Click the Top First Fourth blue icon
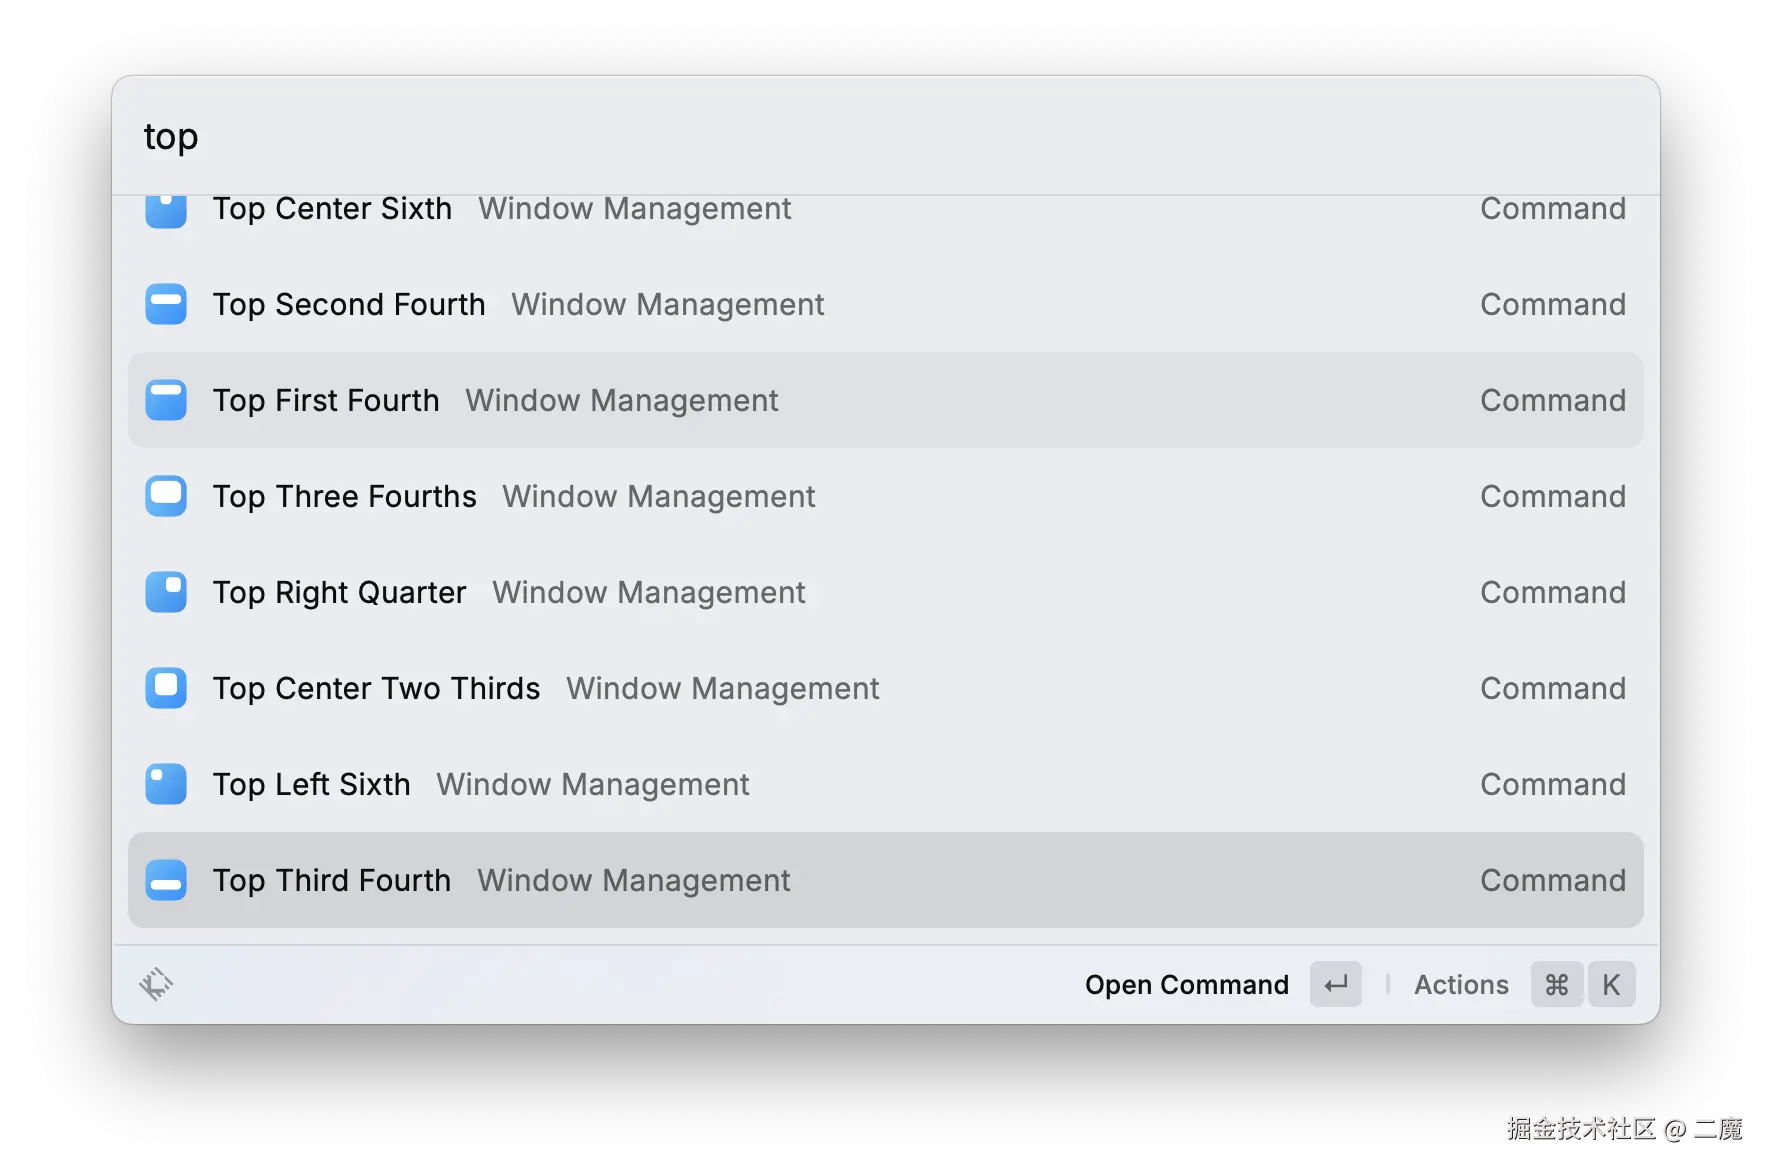 pos(165,400)
